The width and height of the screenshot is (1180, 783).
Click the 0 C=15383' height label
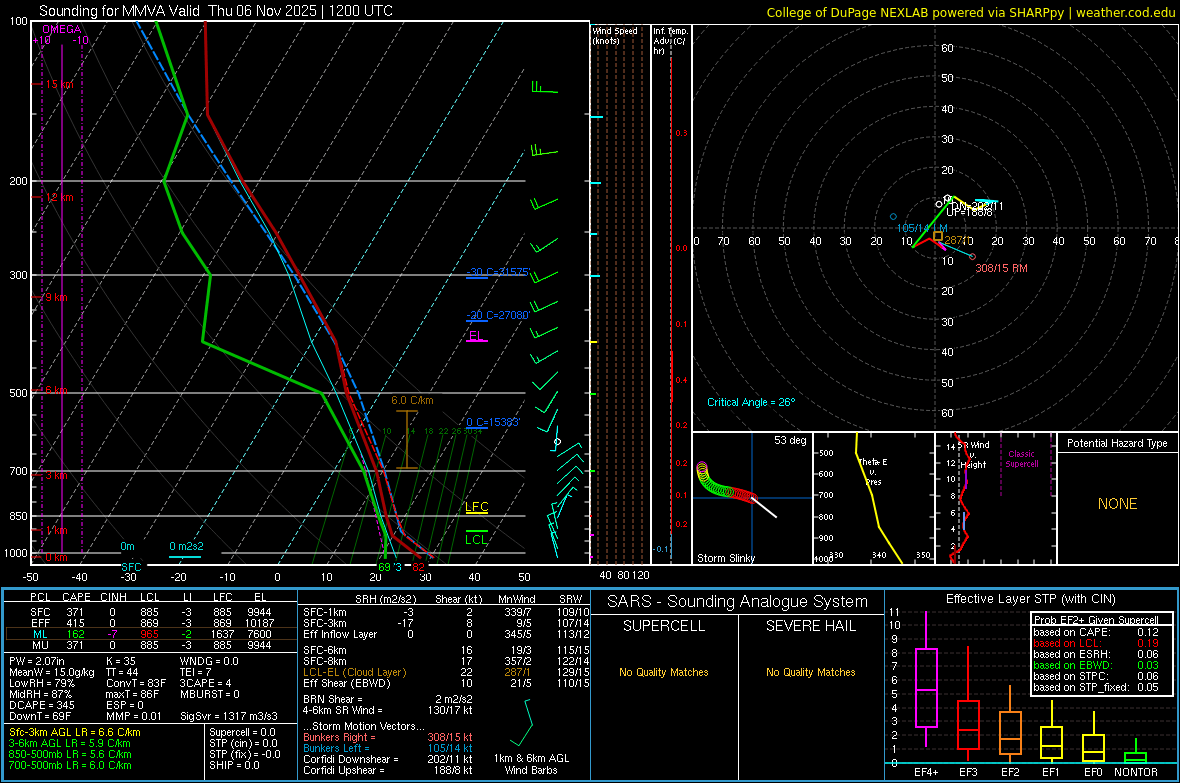pos(493,422)
